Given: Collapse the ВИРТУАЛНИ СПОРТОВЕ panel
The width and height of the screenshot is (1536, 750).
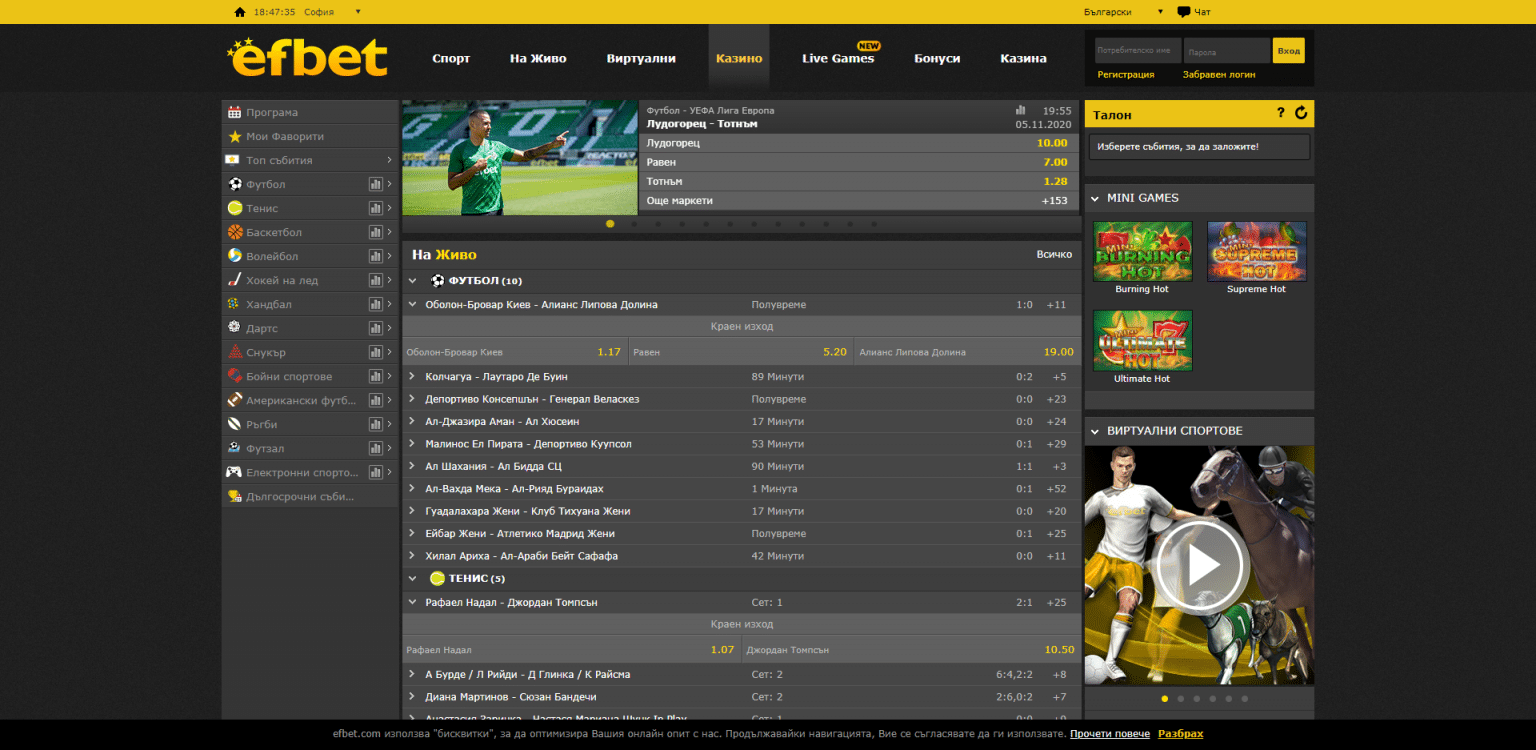Looking at the screenshot, I should click(1096, 431).
